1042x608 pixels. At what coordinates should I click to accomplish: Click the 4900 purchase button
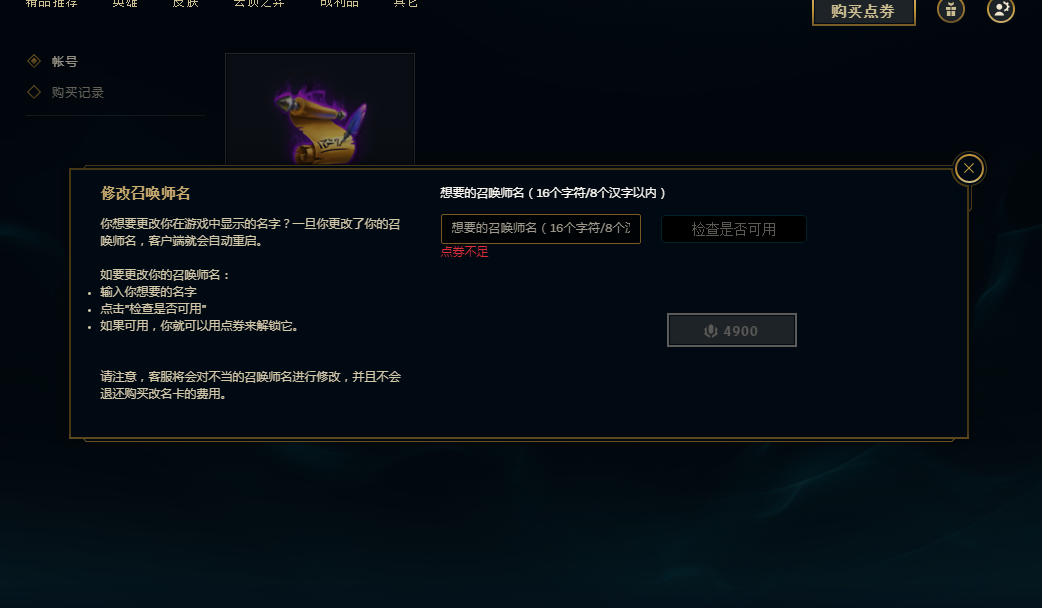point(732,330)
